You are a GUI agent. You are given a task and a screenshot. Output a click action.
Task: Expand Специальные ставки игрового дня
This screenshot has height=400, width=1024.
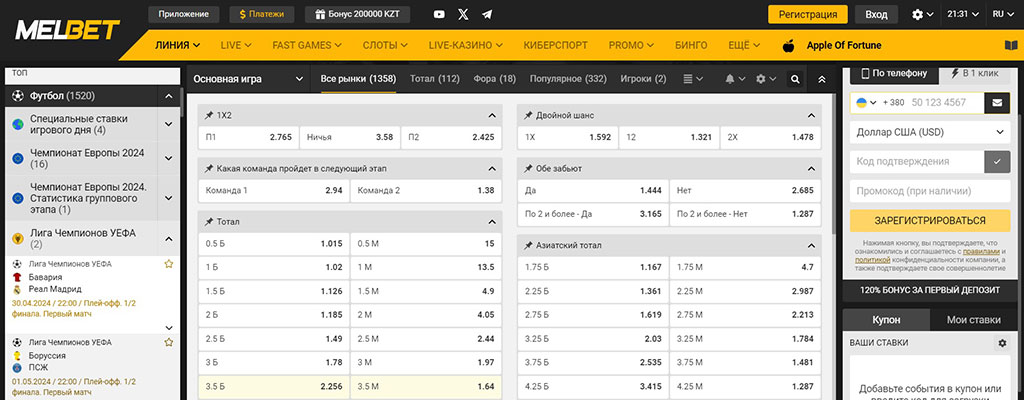168,124
